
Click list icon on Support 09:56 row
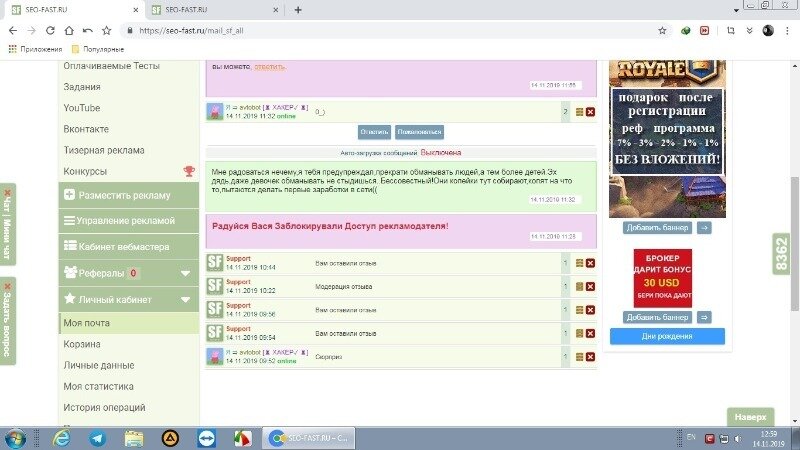pos(580,310)
